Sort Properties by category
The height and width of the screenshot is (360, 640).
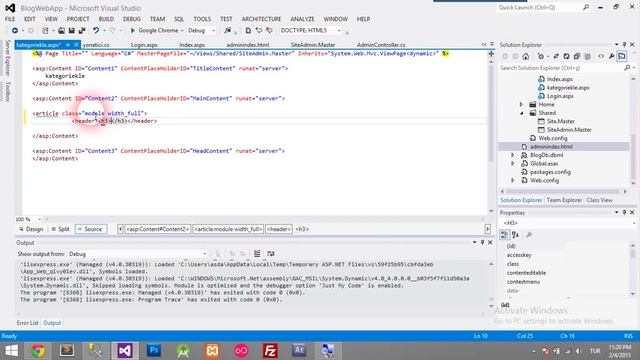504,235
